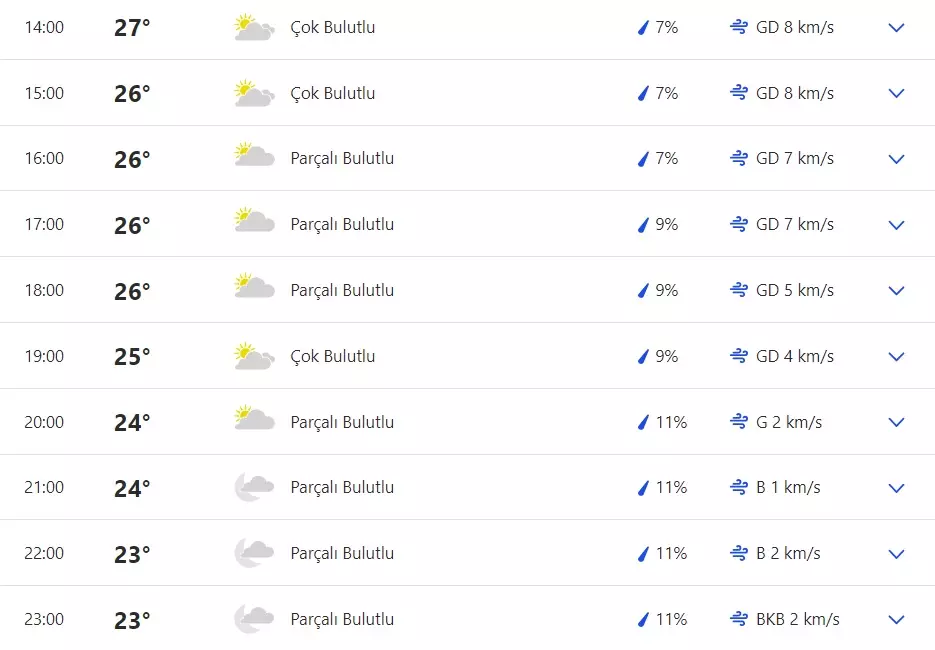Click the partly cloudy icon at 16:00
Screen dimensions: 935x650
pyautogui.click(x=254, y=159)
